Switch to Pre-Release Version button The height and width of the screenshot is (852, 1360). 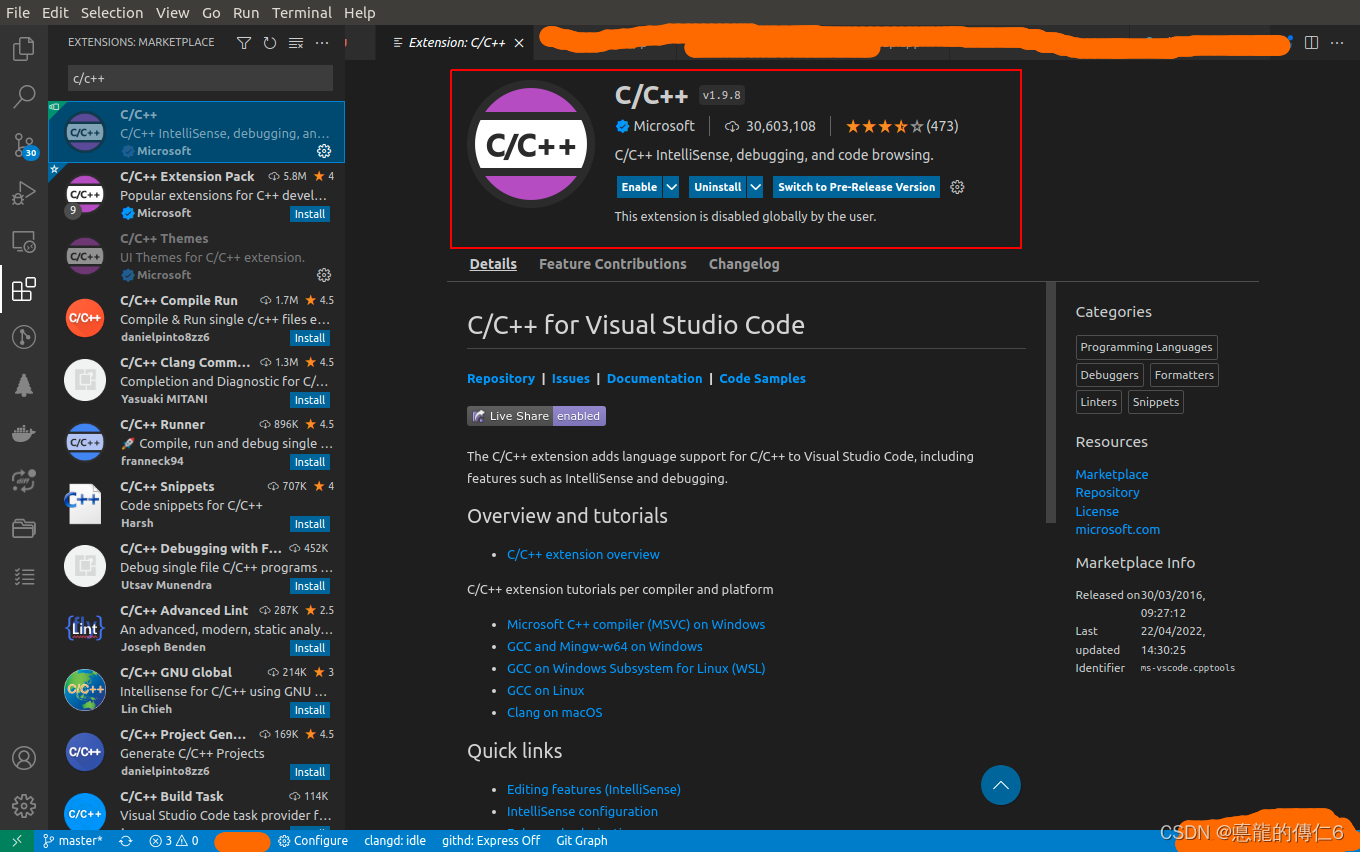857,187
